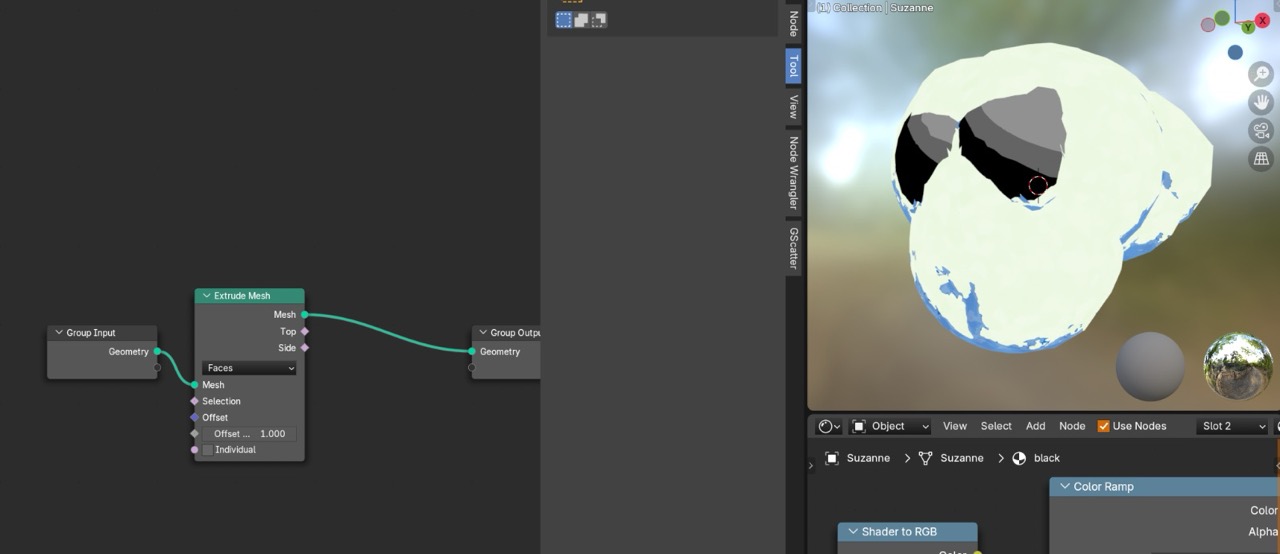Click the material preview sphere in viewport

tap(1150, 366)
